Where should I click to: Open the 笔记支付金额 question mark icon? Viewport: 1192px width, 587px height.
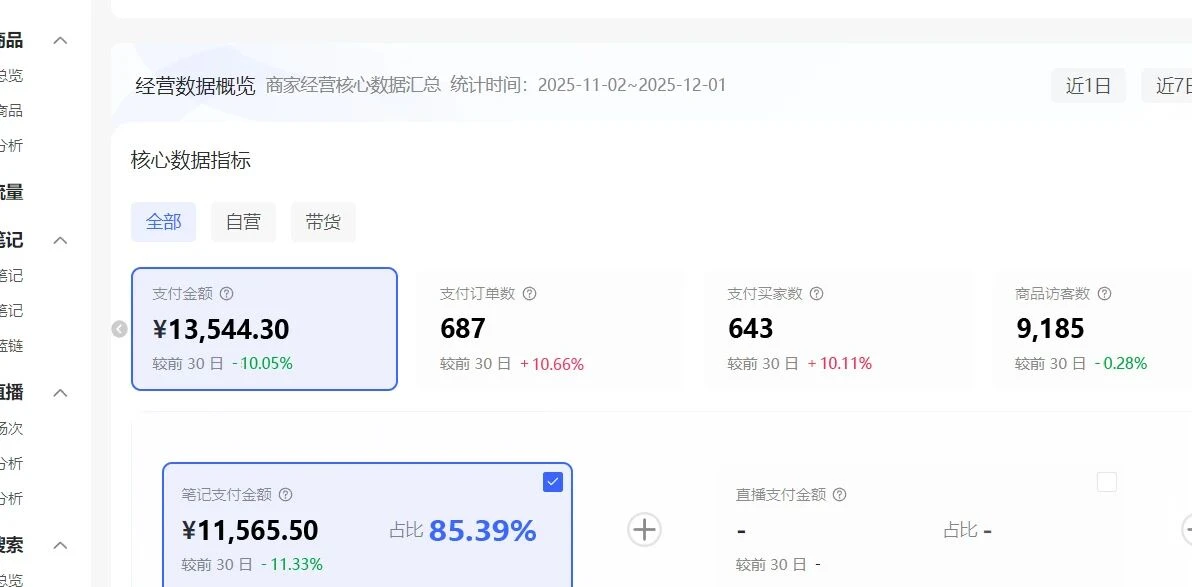[285, 494]
